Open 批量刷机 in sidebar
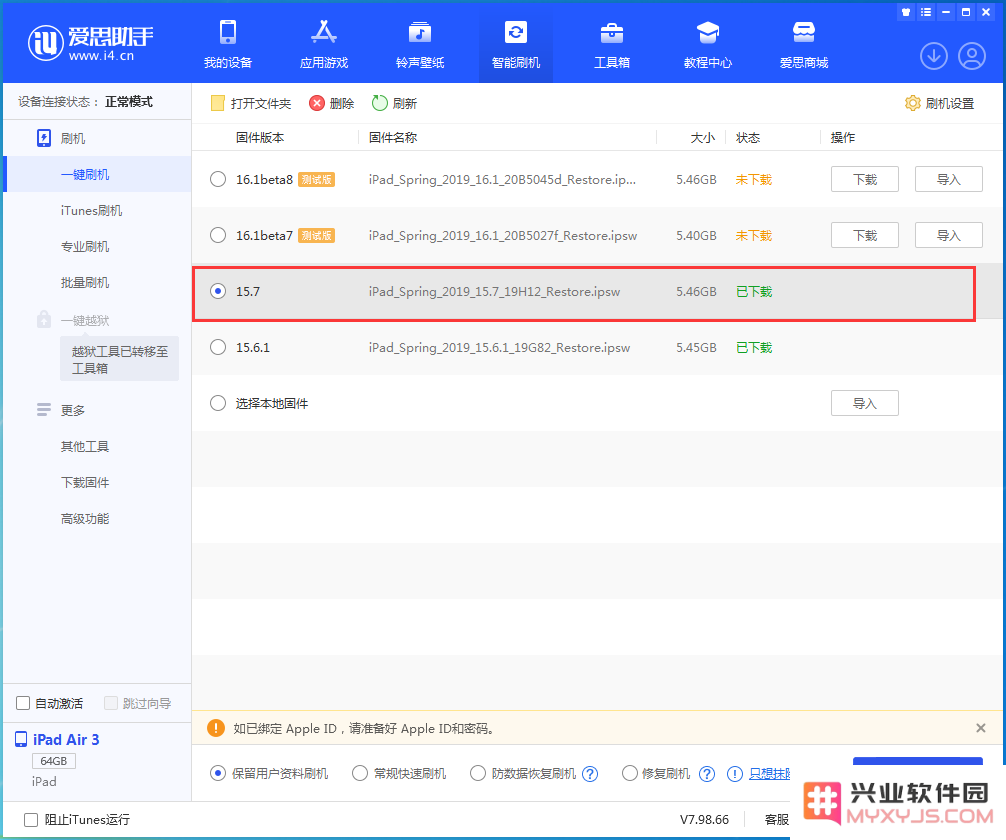Image resolution: width=1006 pixels, height=840 pixels. coord(85,282)
